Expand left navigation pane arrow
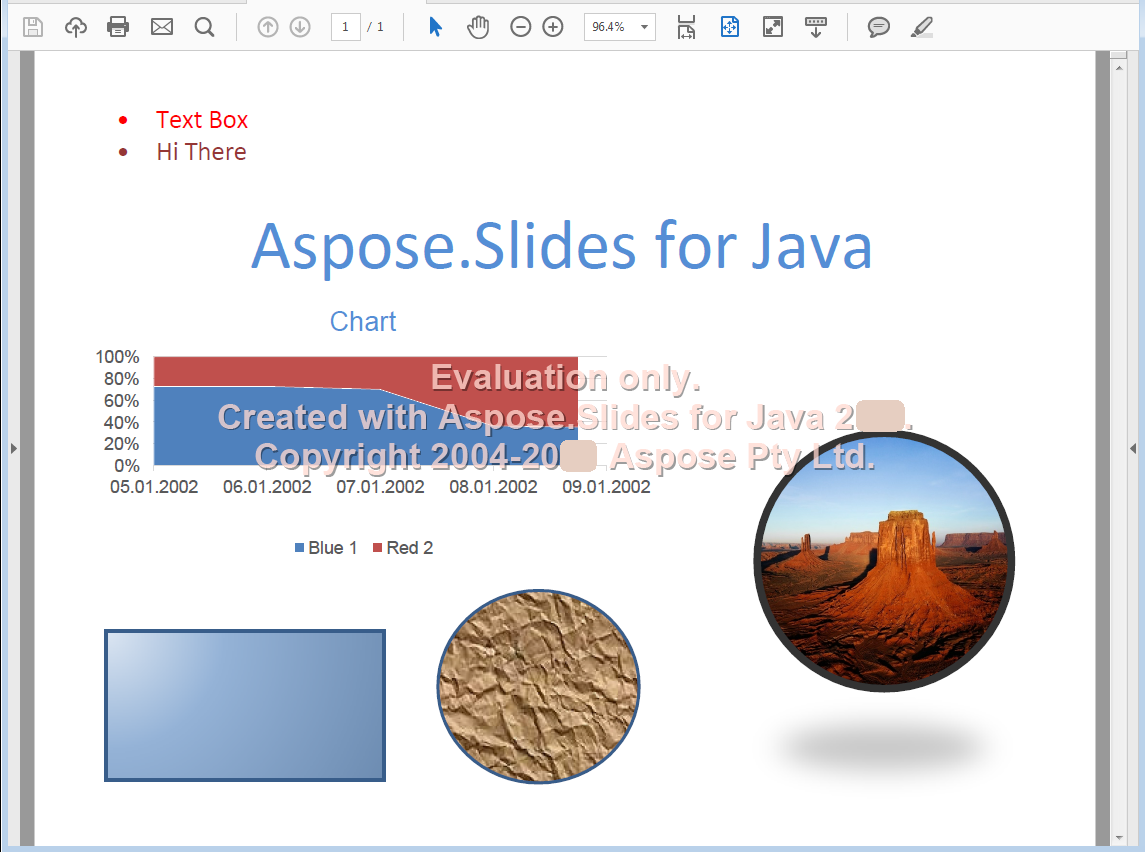This screenshot has width=1145, height=852. tap(14, 448)
